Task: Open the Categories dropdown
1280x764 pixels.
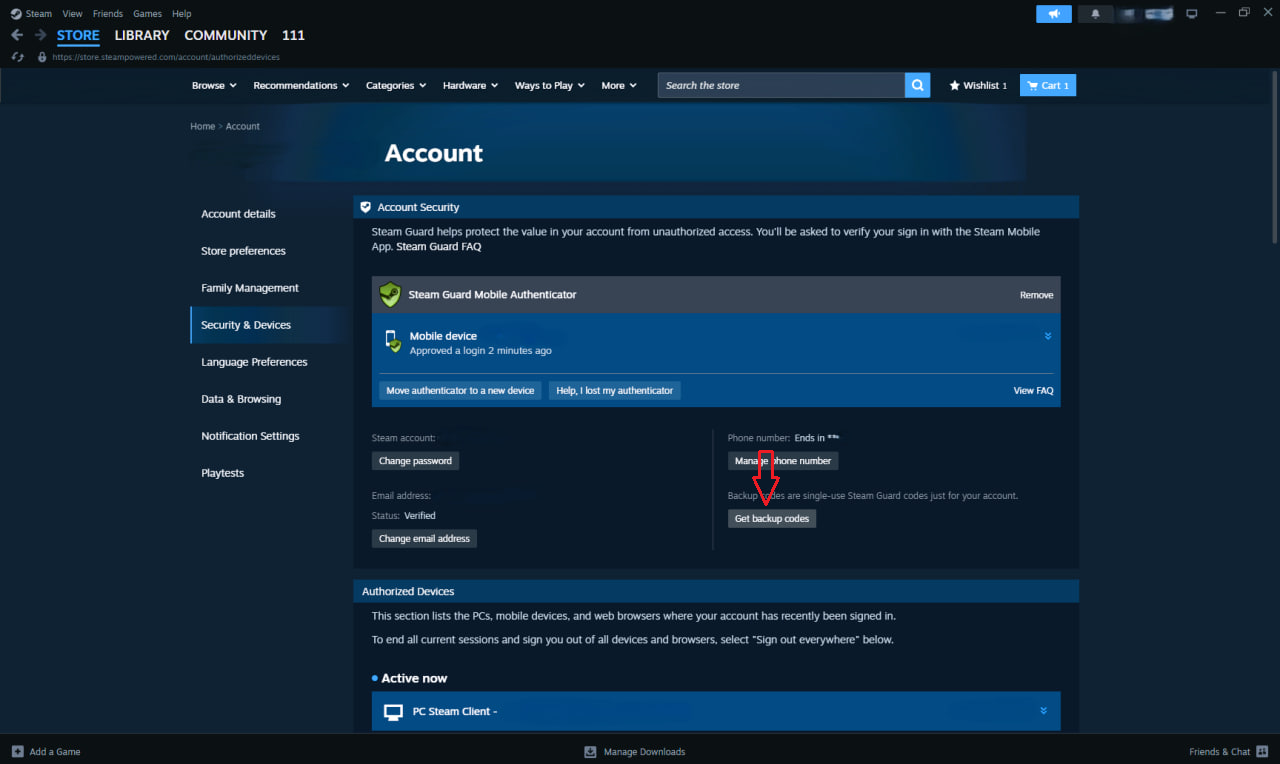Action: pos(396,86)
